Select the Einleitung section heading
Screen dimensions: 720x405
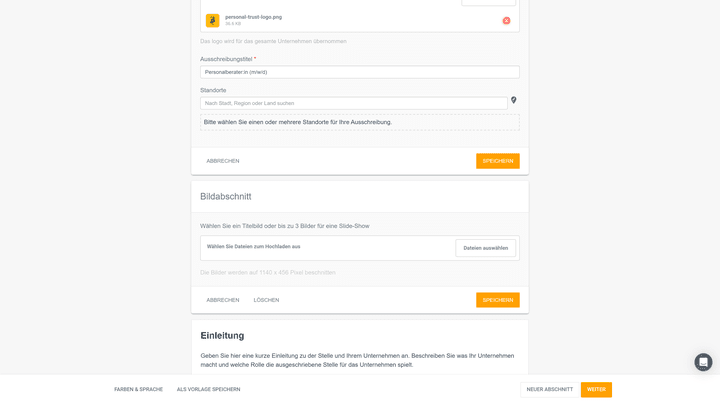(222, 335)
